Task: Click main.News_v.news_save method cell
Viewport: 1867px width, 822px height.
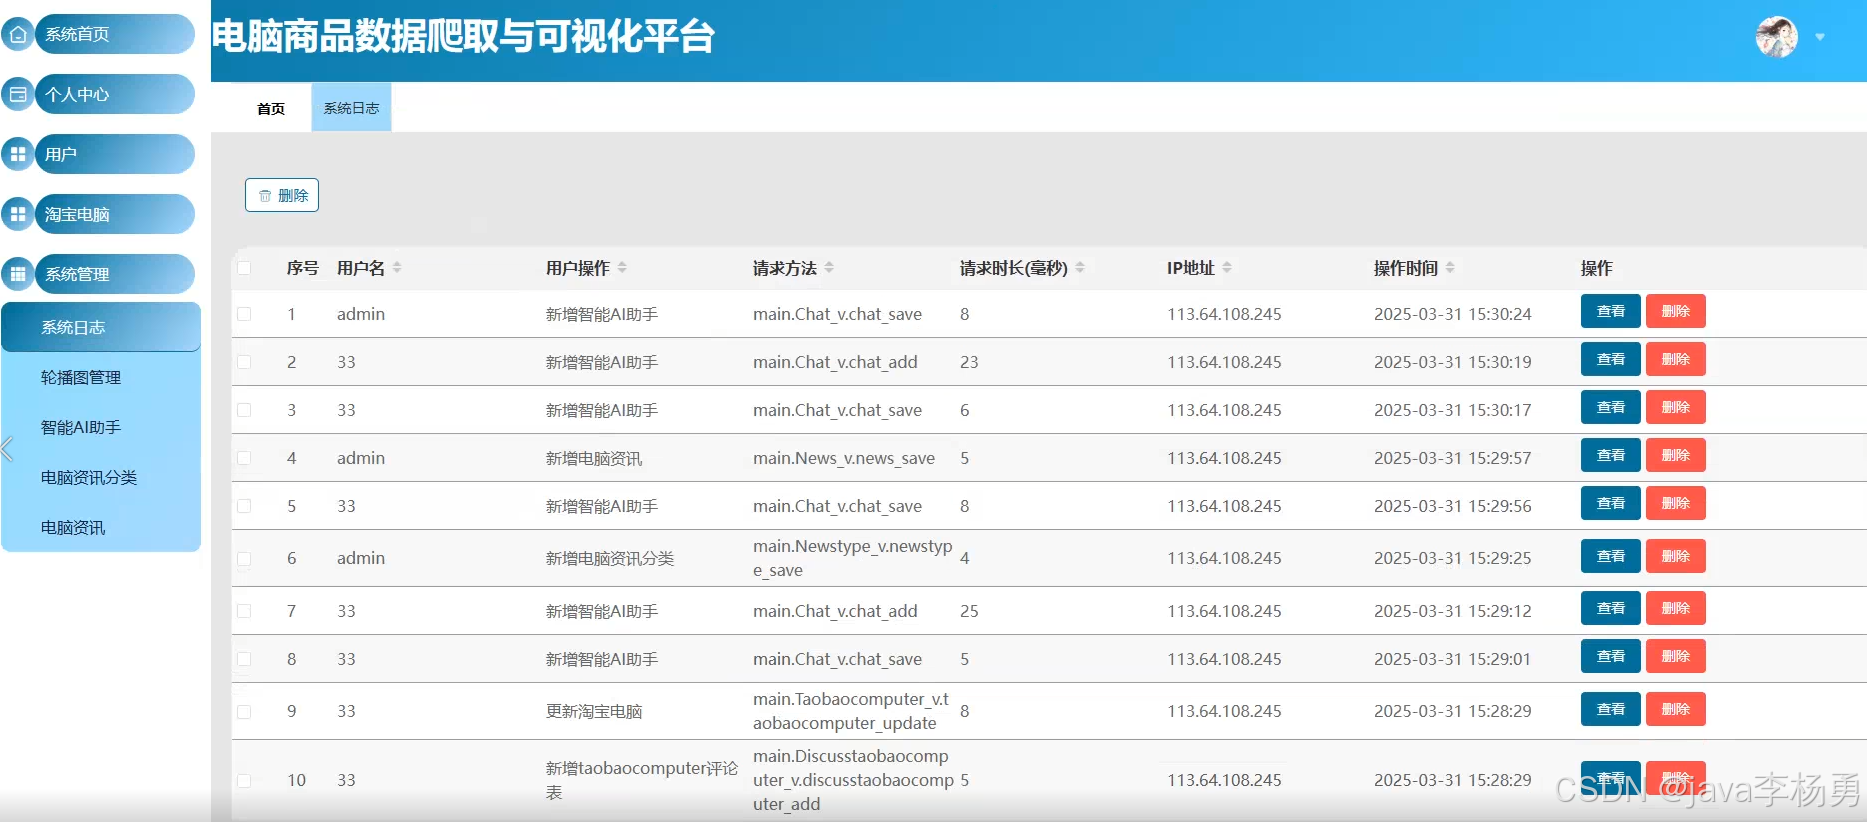Action: 844,458
